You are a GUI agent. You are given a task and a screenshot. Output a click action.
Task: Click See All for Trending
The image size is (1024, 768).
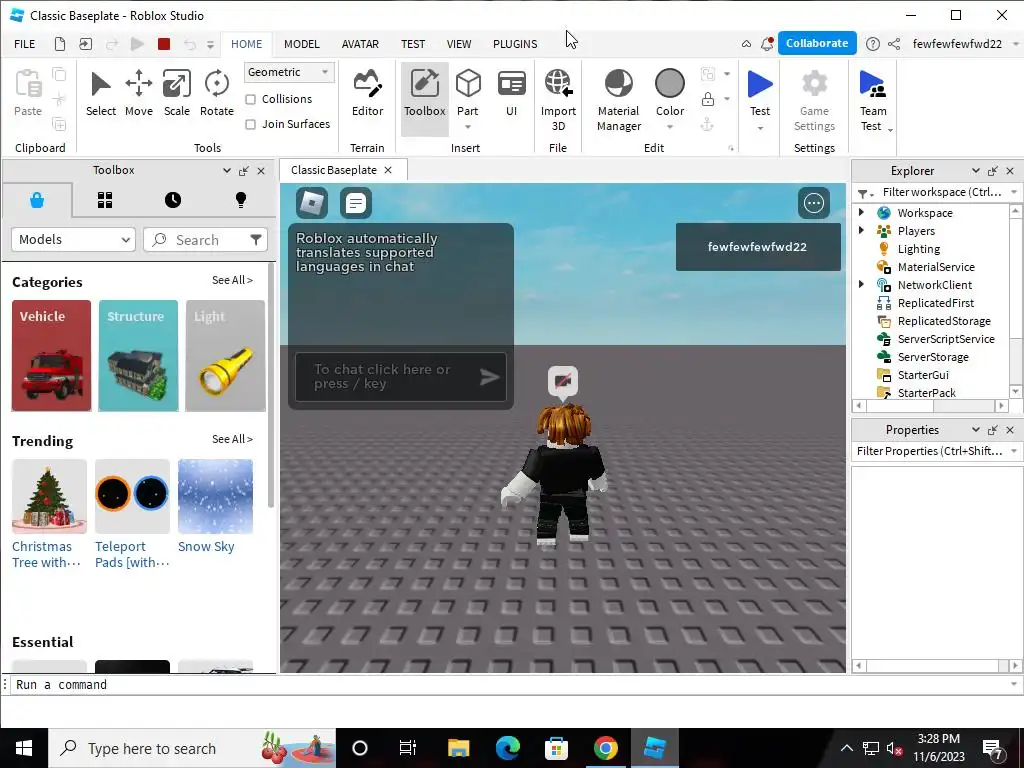[x=232, y=440]
